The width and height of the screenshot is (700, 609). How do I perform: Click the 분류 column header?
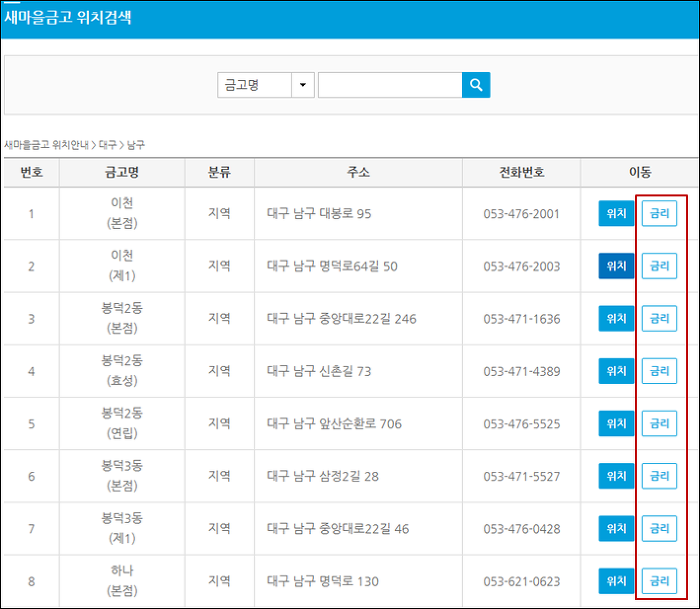219,172
